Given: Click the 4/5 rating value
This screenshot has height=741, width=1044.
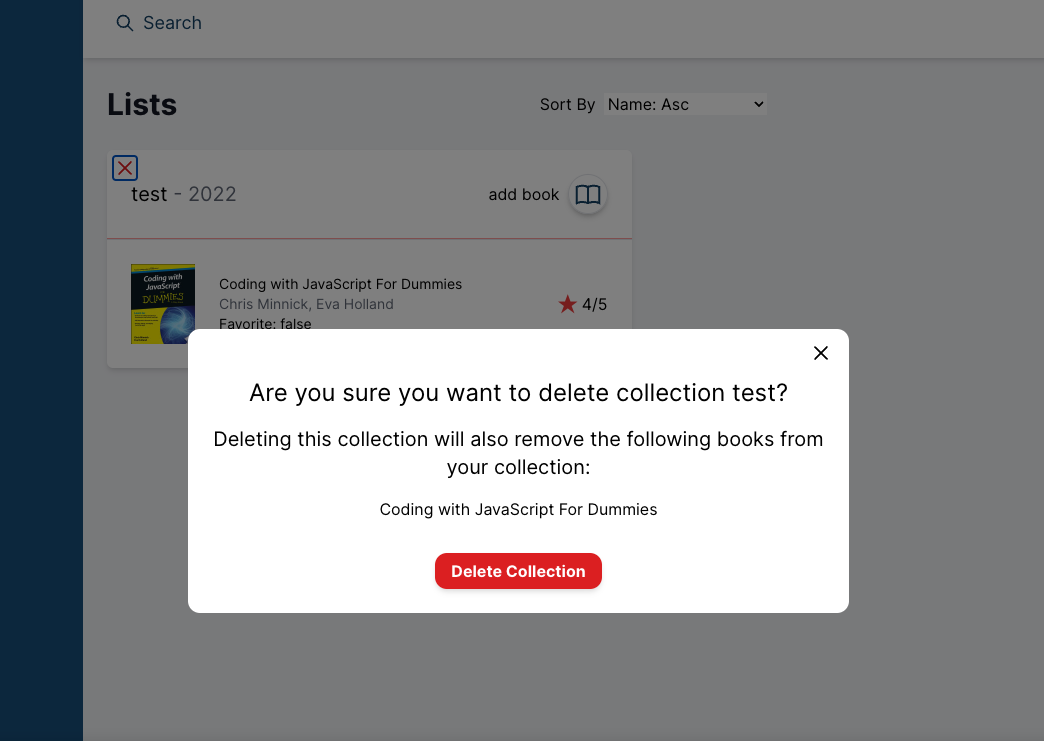Looking at the screenshot, I should point(594,304).
